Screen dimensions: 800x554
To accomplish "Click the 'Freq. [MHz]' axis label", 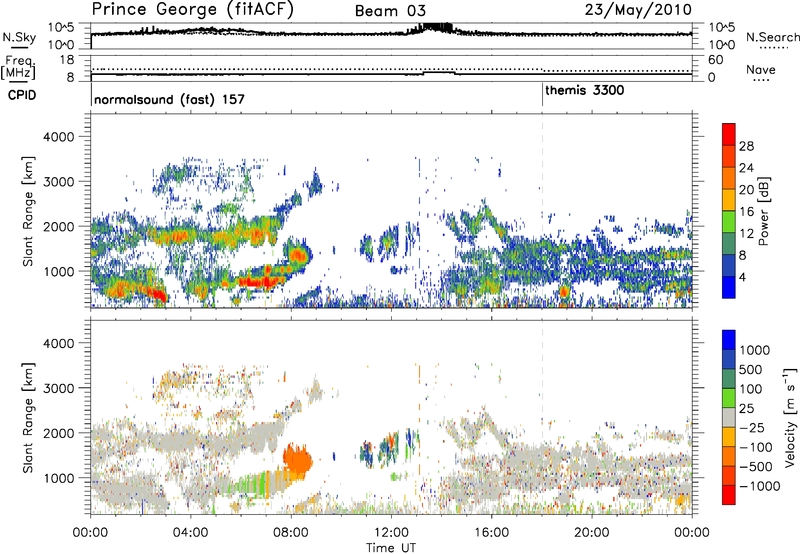I will pyautogui.click(x=18, y=68).
